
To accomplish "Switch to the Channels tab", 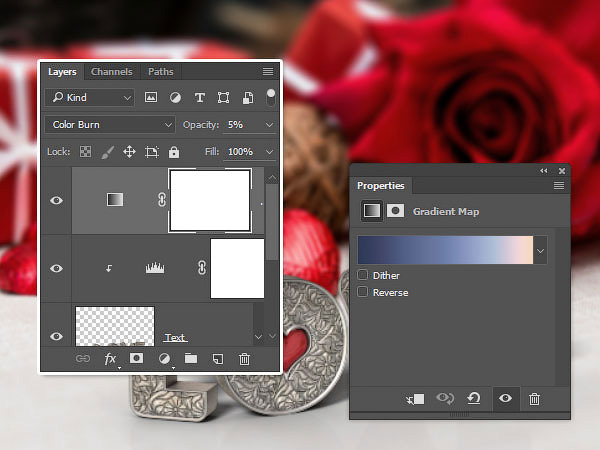I will pyautogui.click(x=111, y=72).
